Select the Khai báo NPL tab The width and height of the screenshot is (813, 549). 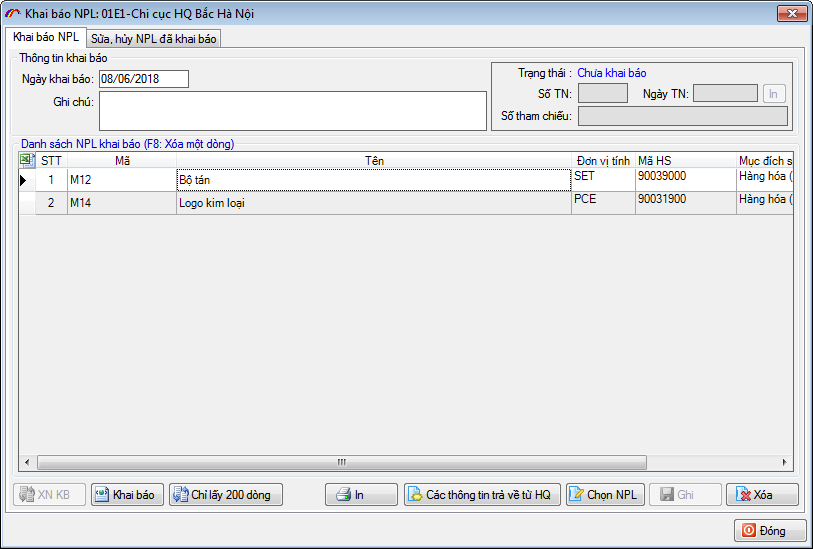pyautogui.click(x=45, y=37)
